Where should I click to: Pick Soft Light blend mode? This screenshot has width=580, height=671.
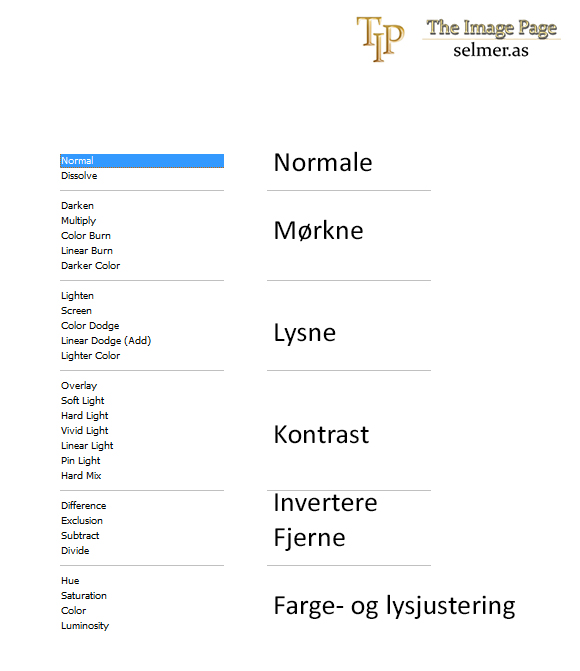point(83,401)
